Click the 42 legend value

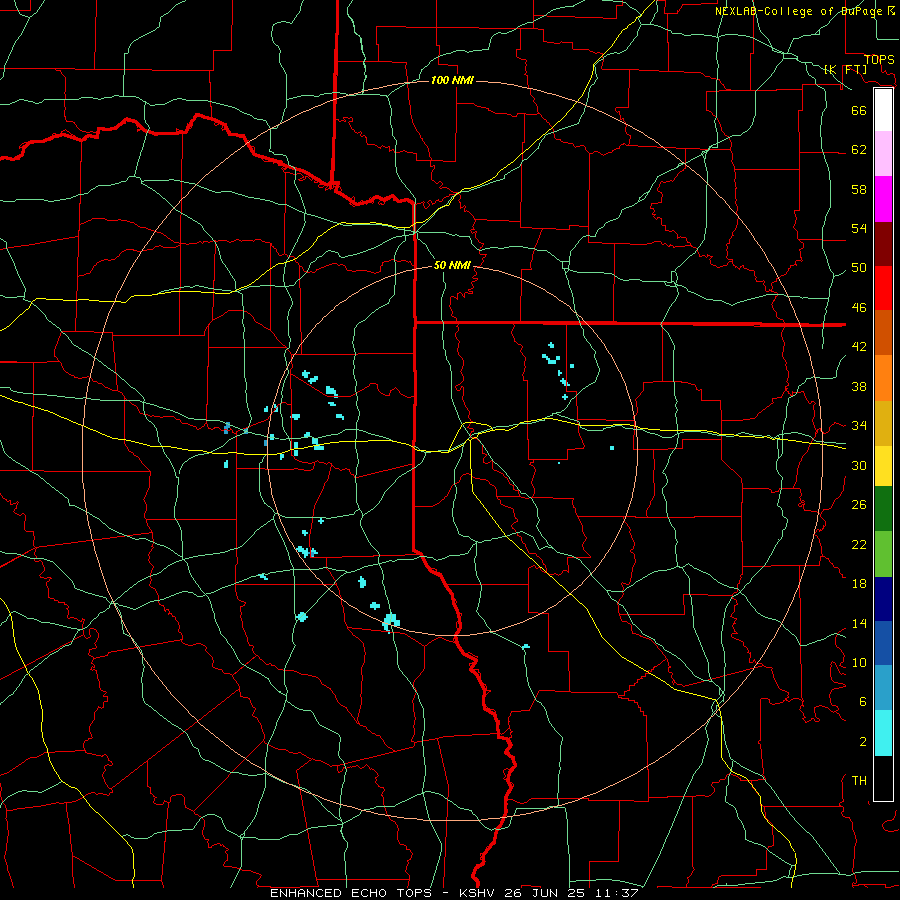point(859,347)
